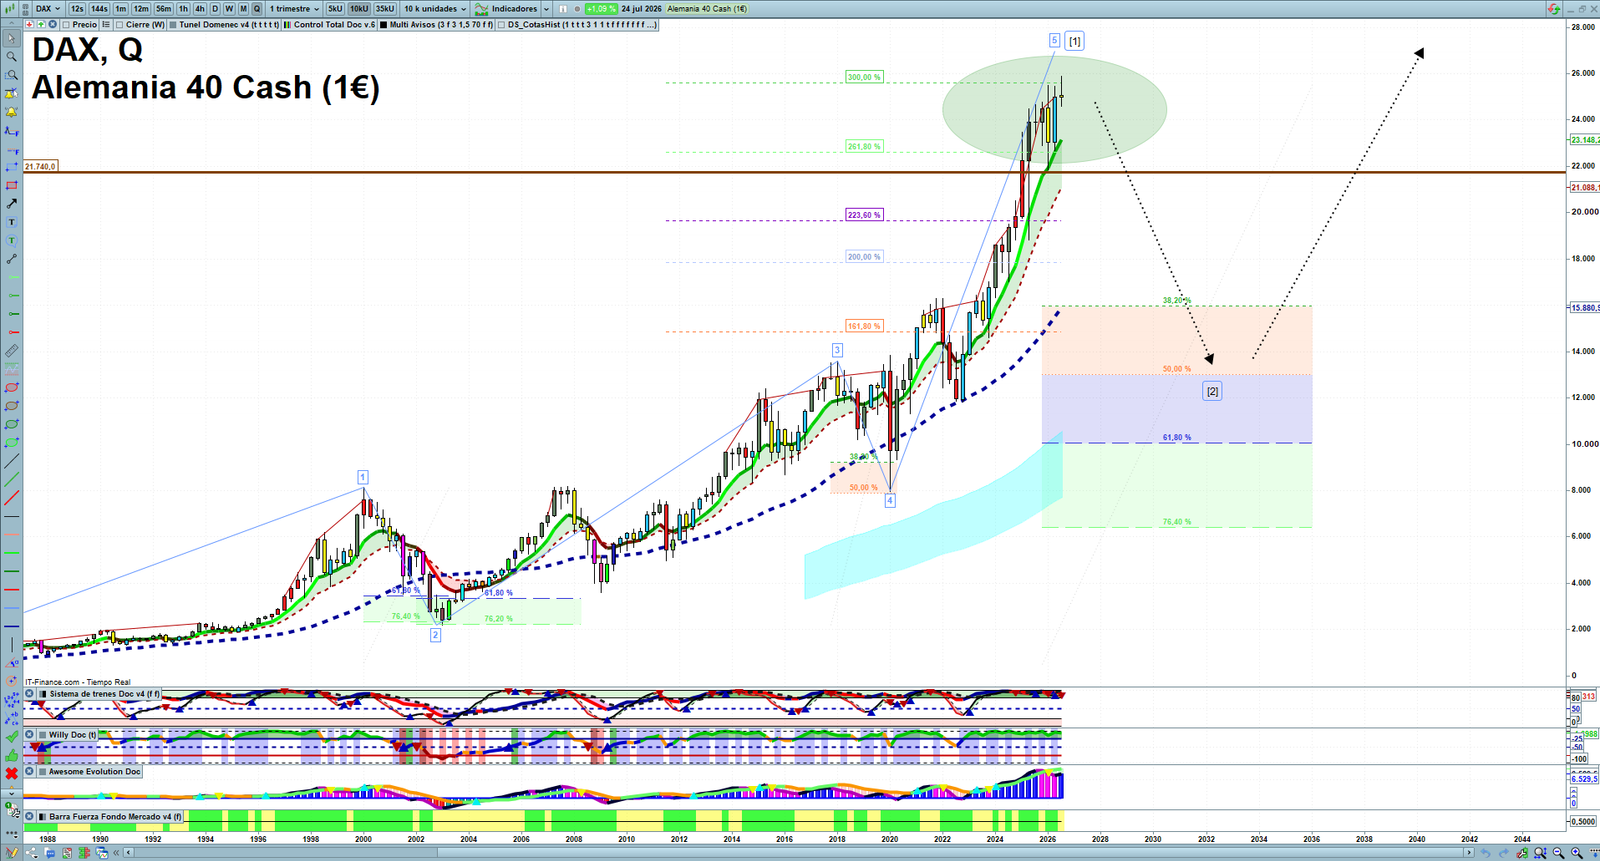Toggle the Precio checkbox
This screenshot has height=861, width=1600.
[66, 24]
